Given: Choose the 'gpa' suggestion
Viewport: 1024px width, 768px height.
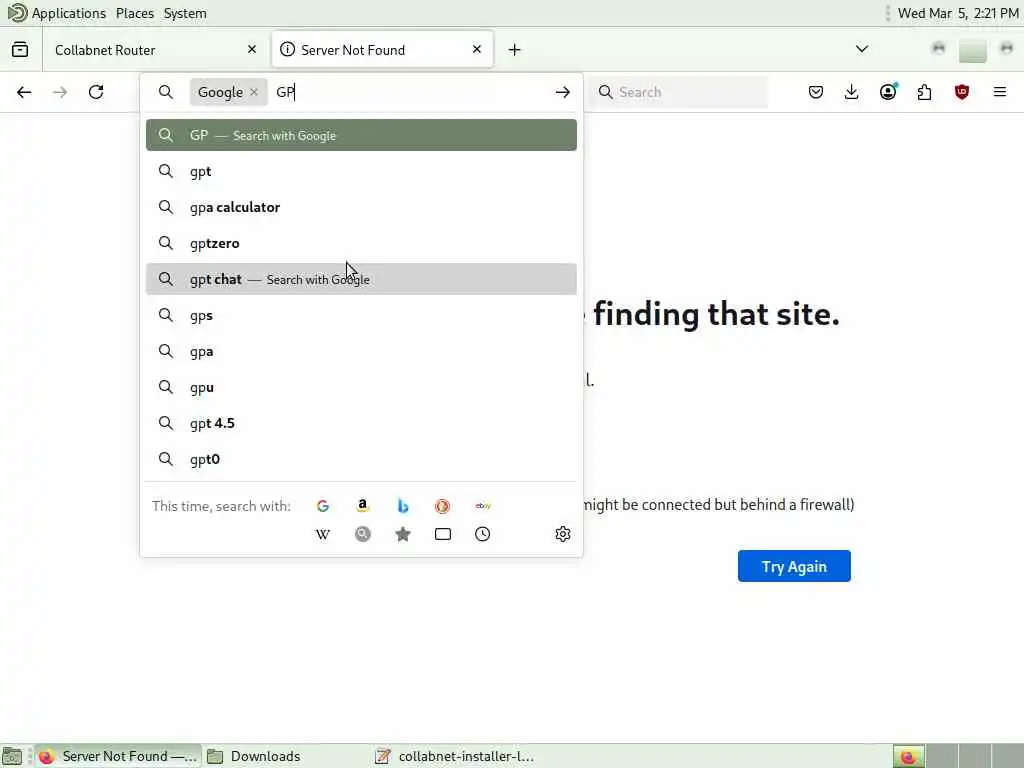Looking at the screenshot, I should pyautogui.click(x=361, y=351).
